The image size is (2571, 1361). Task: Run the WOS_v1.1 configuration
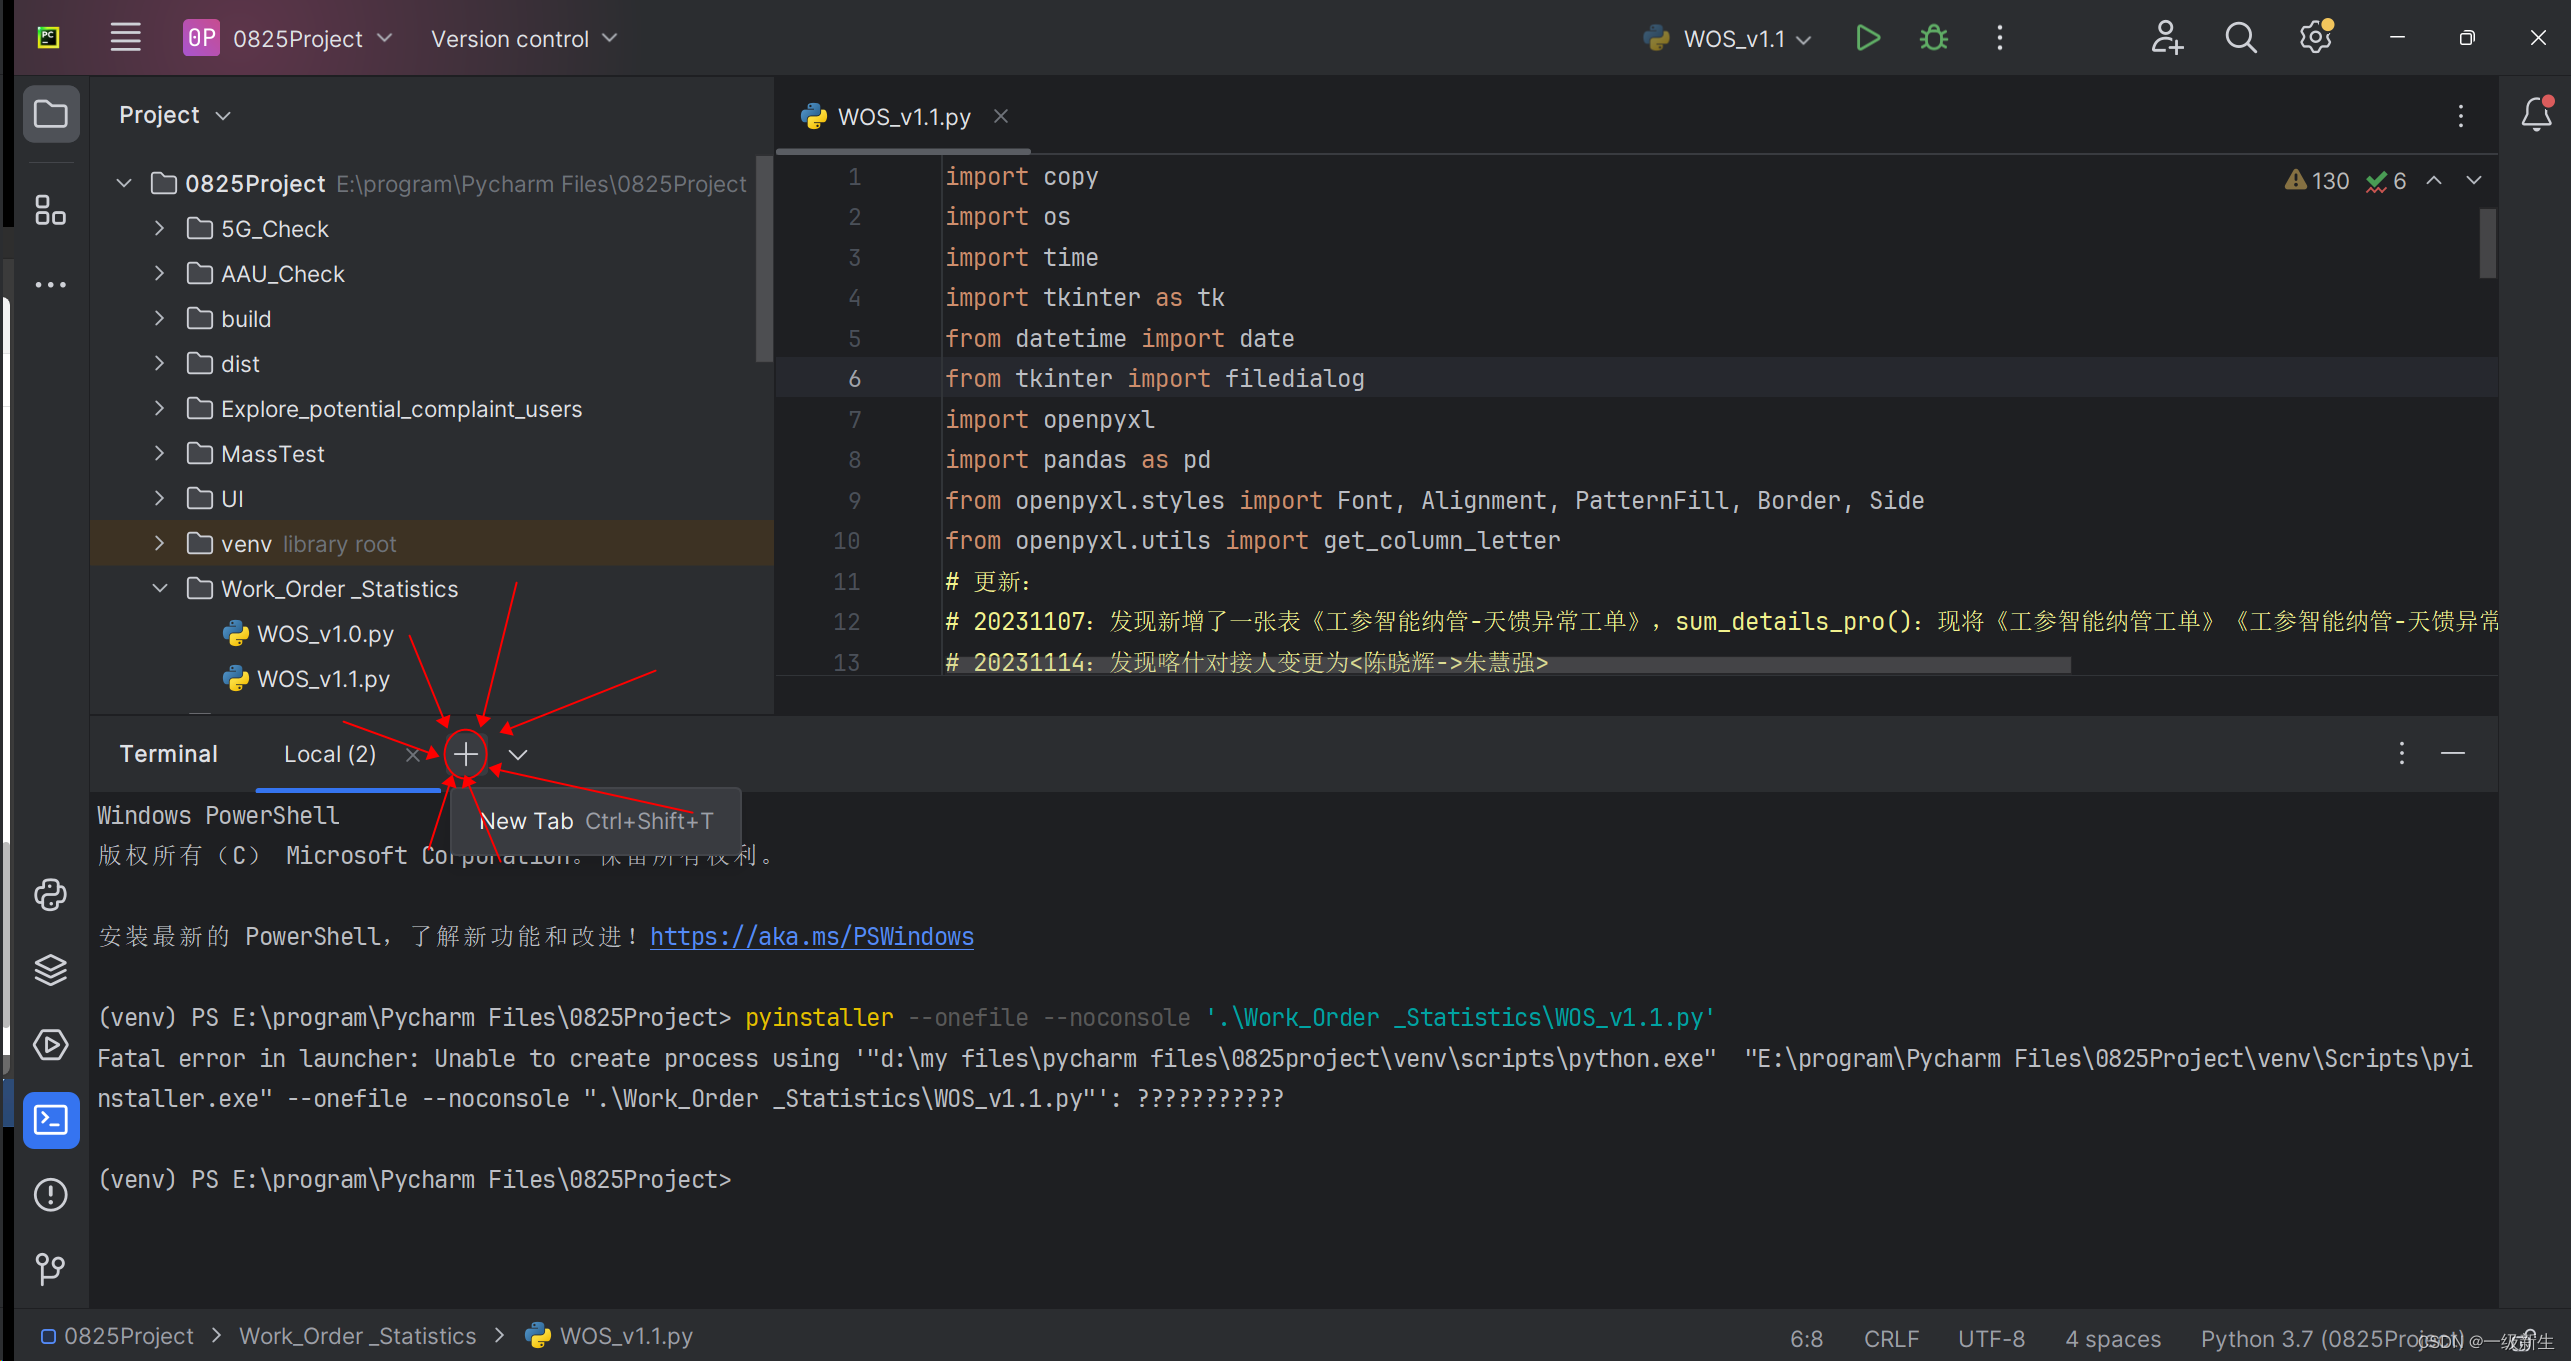pyautogui.click(x=1867, y=38)
